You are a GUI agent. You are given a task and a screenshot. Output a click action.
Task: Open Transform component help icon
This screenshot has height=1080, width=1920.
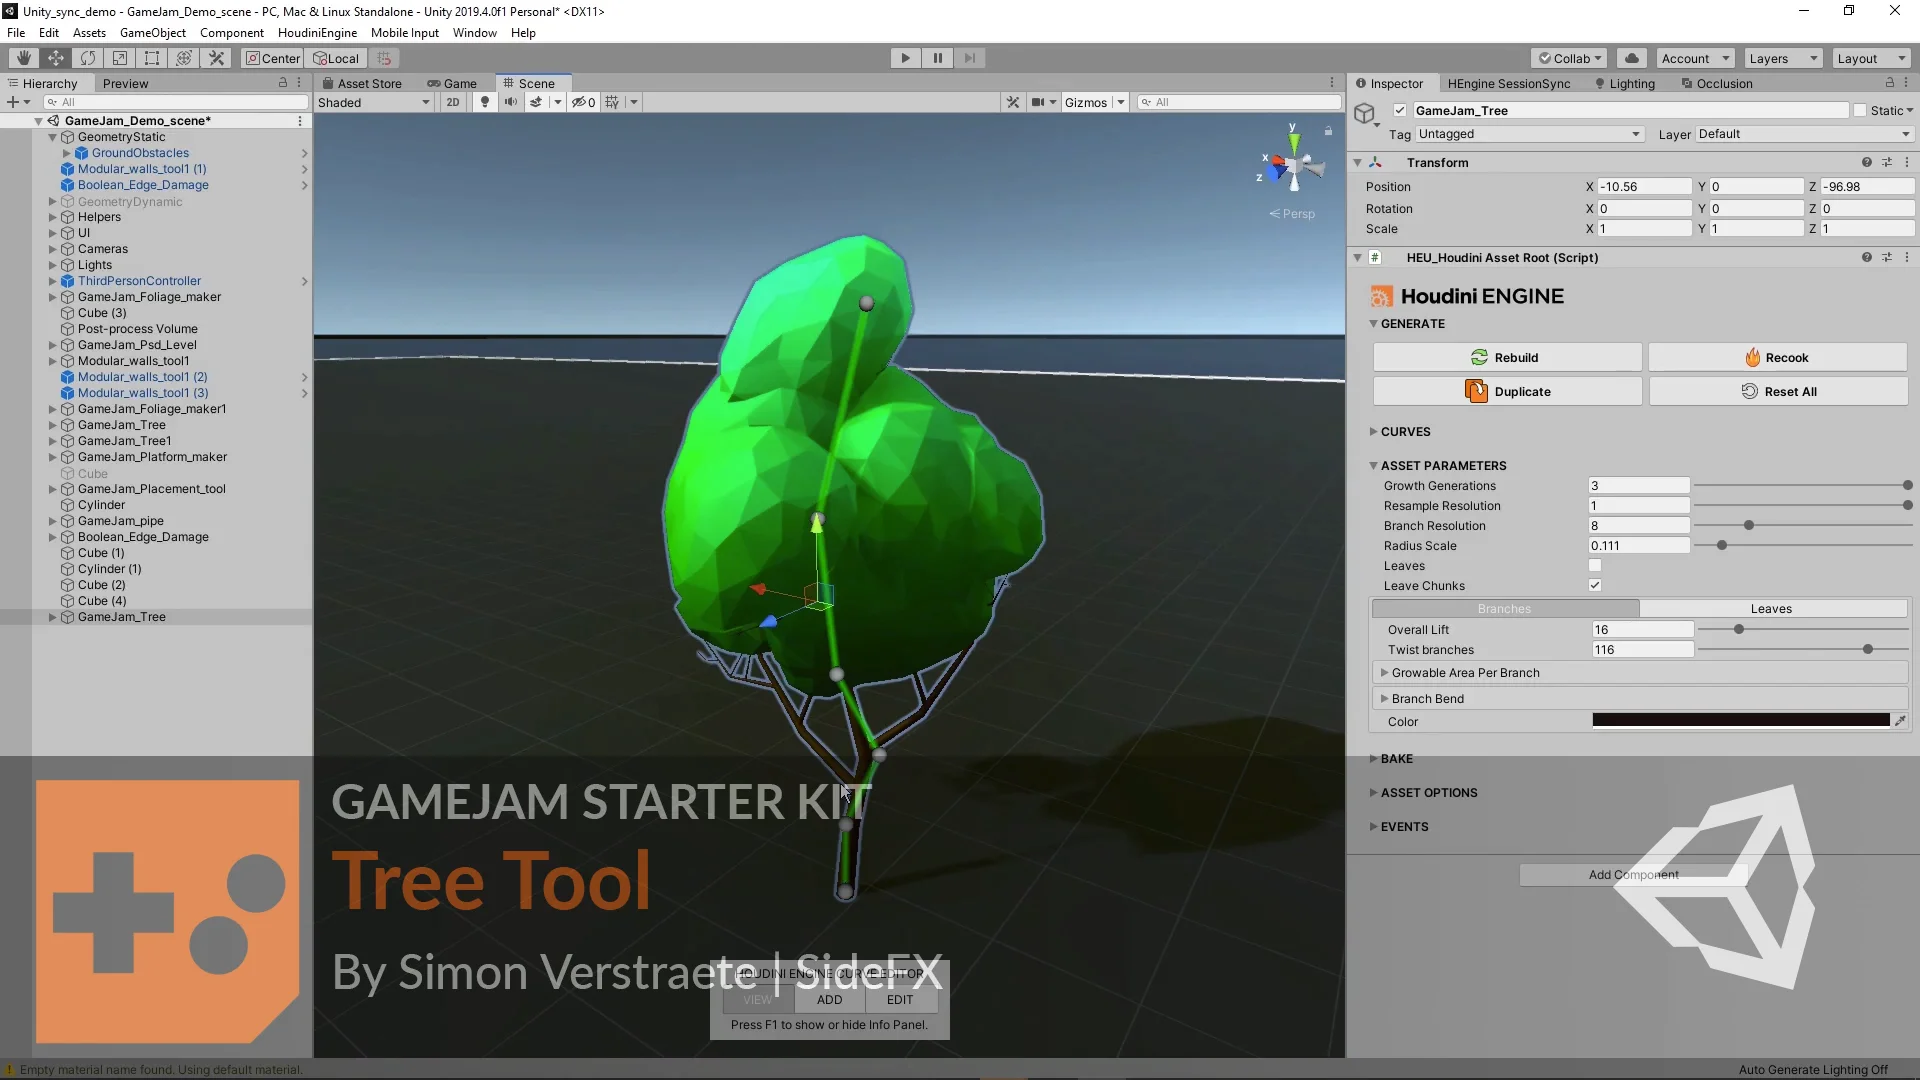click(1866, 162)
